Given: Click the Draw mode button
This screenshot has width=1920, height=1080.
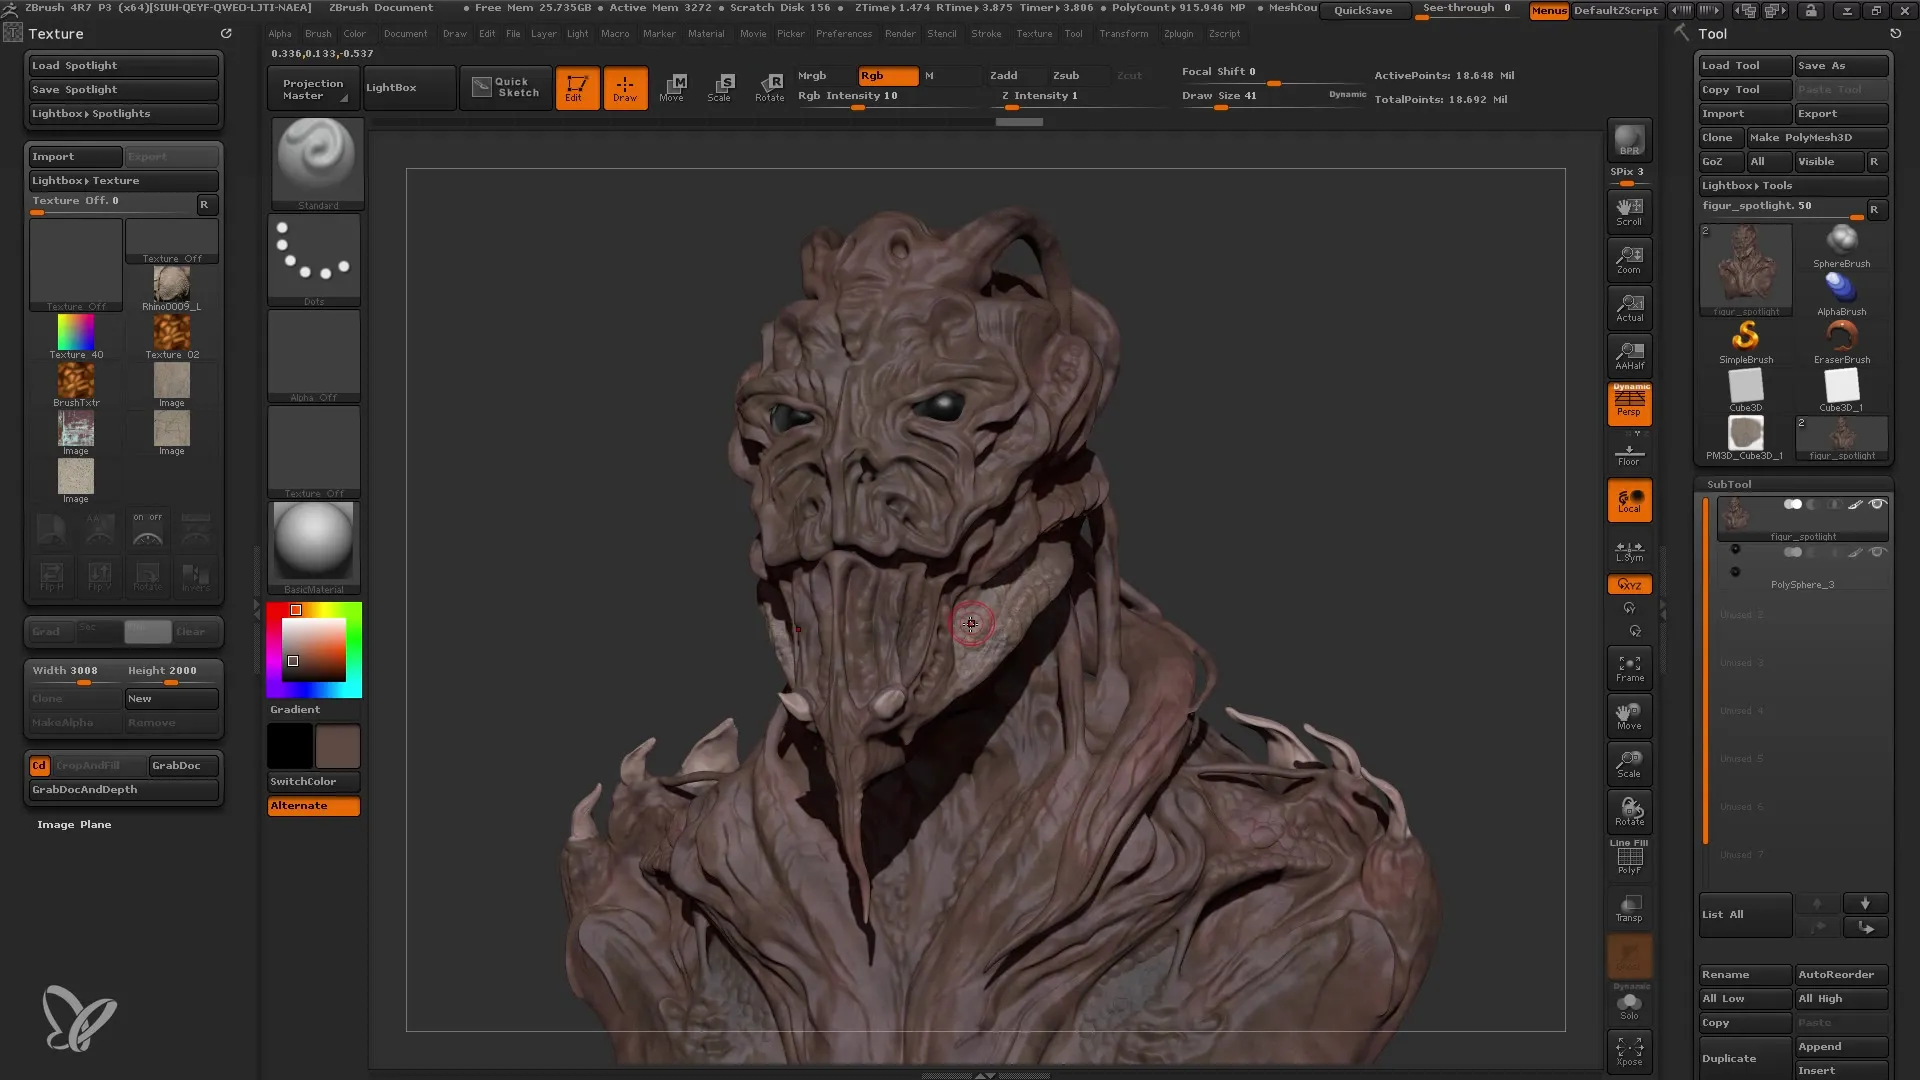Looking at the screenshot, I should tap(624, 86).
